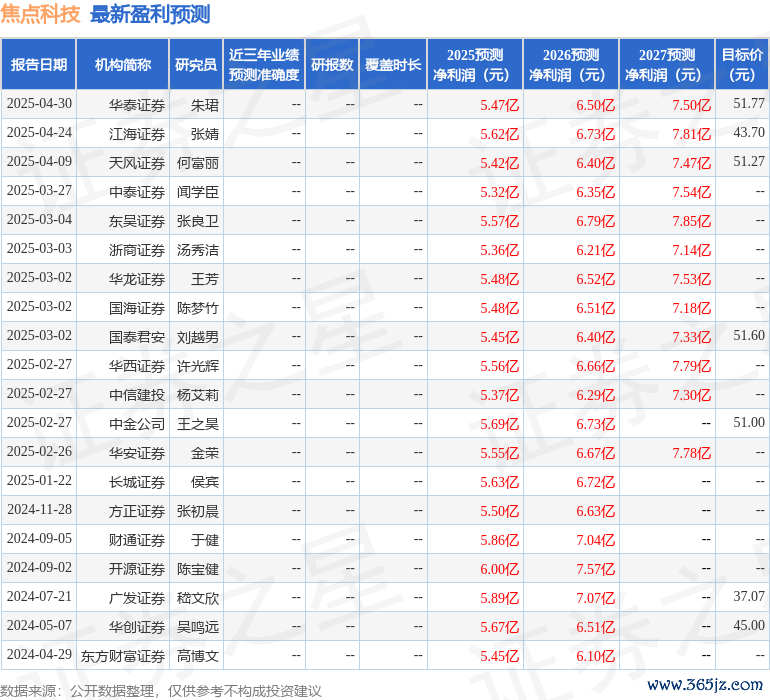Select analyst 朱珺
Viewport: 770px width, 700px height.
[x=205, y=105]
